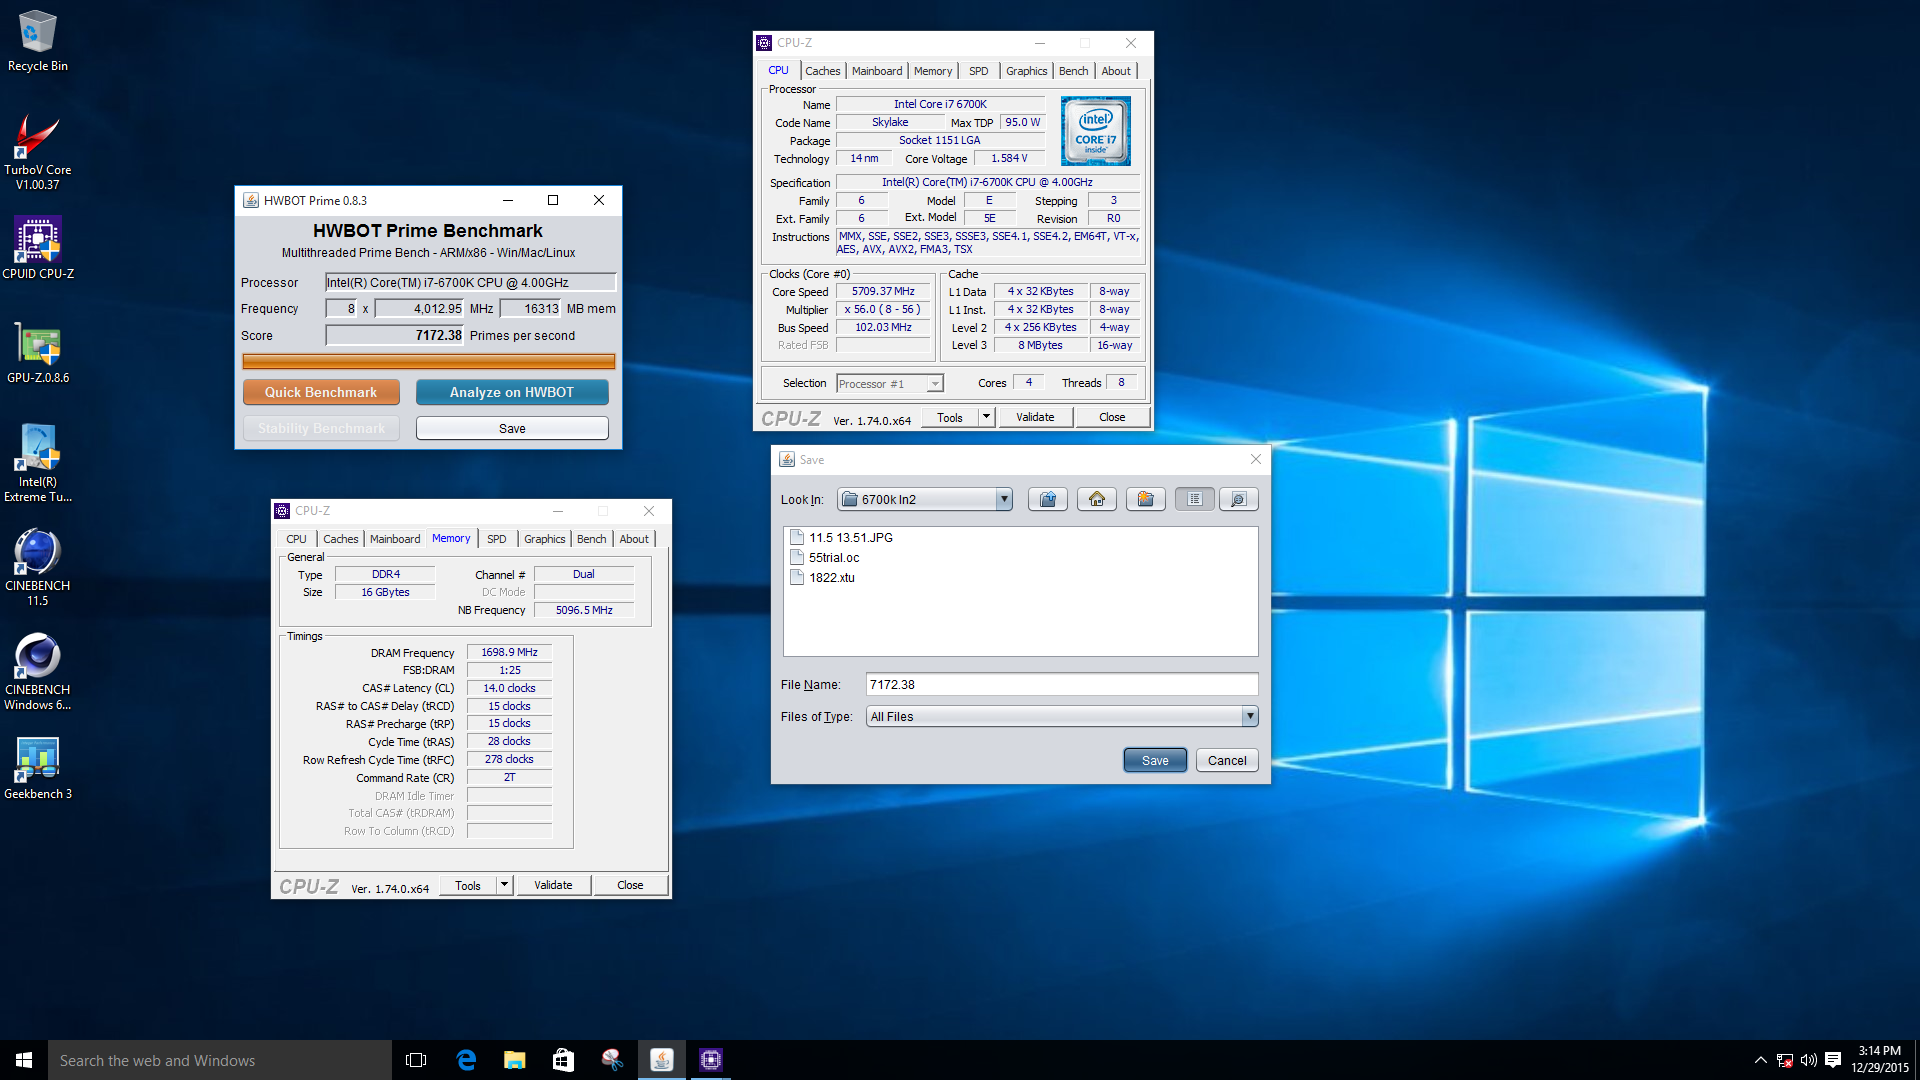
Task: Click the HWBOT benchmark progress bar
Action: pyautogui.click(x=429, y=361)
